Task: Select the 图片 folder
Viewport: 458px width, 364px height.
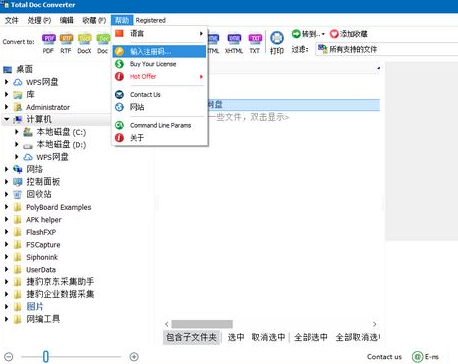Action: [x=35, y=307]
